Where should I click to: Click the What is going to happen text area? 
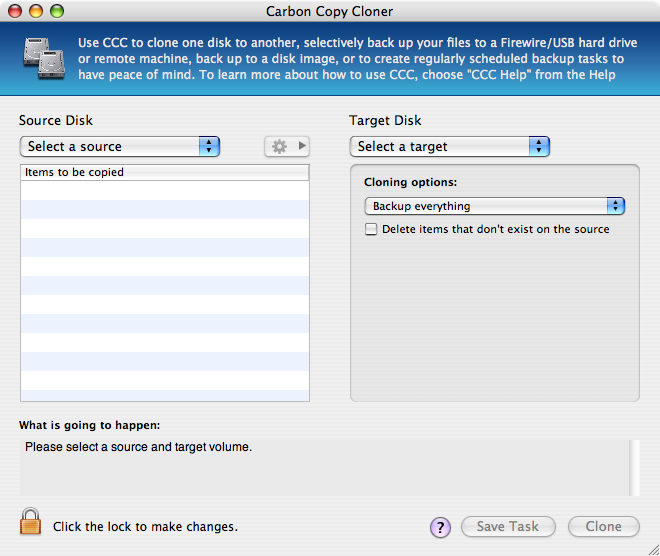coord(320,465)
